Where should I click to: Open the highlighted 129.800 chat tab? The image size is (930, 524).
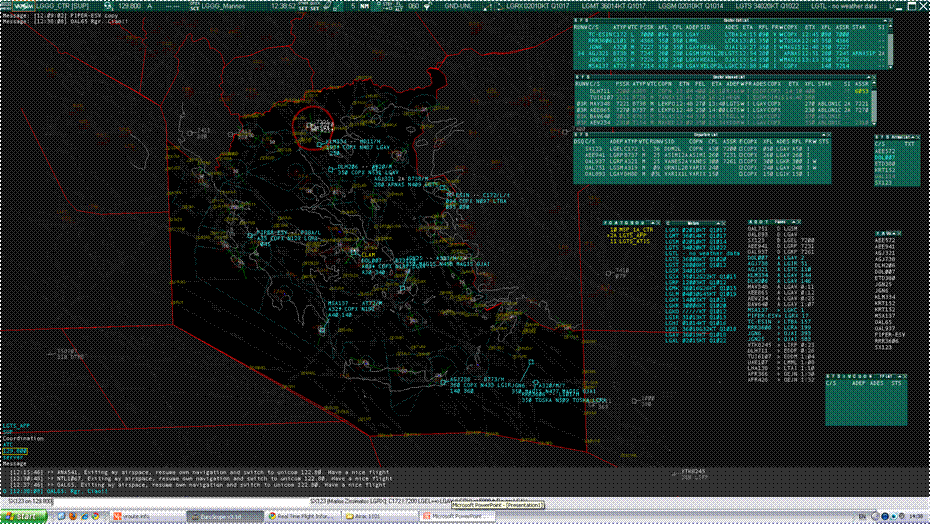15,451
